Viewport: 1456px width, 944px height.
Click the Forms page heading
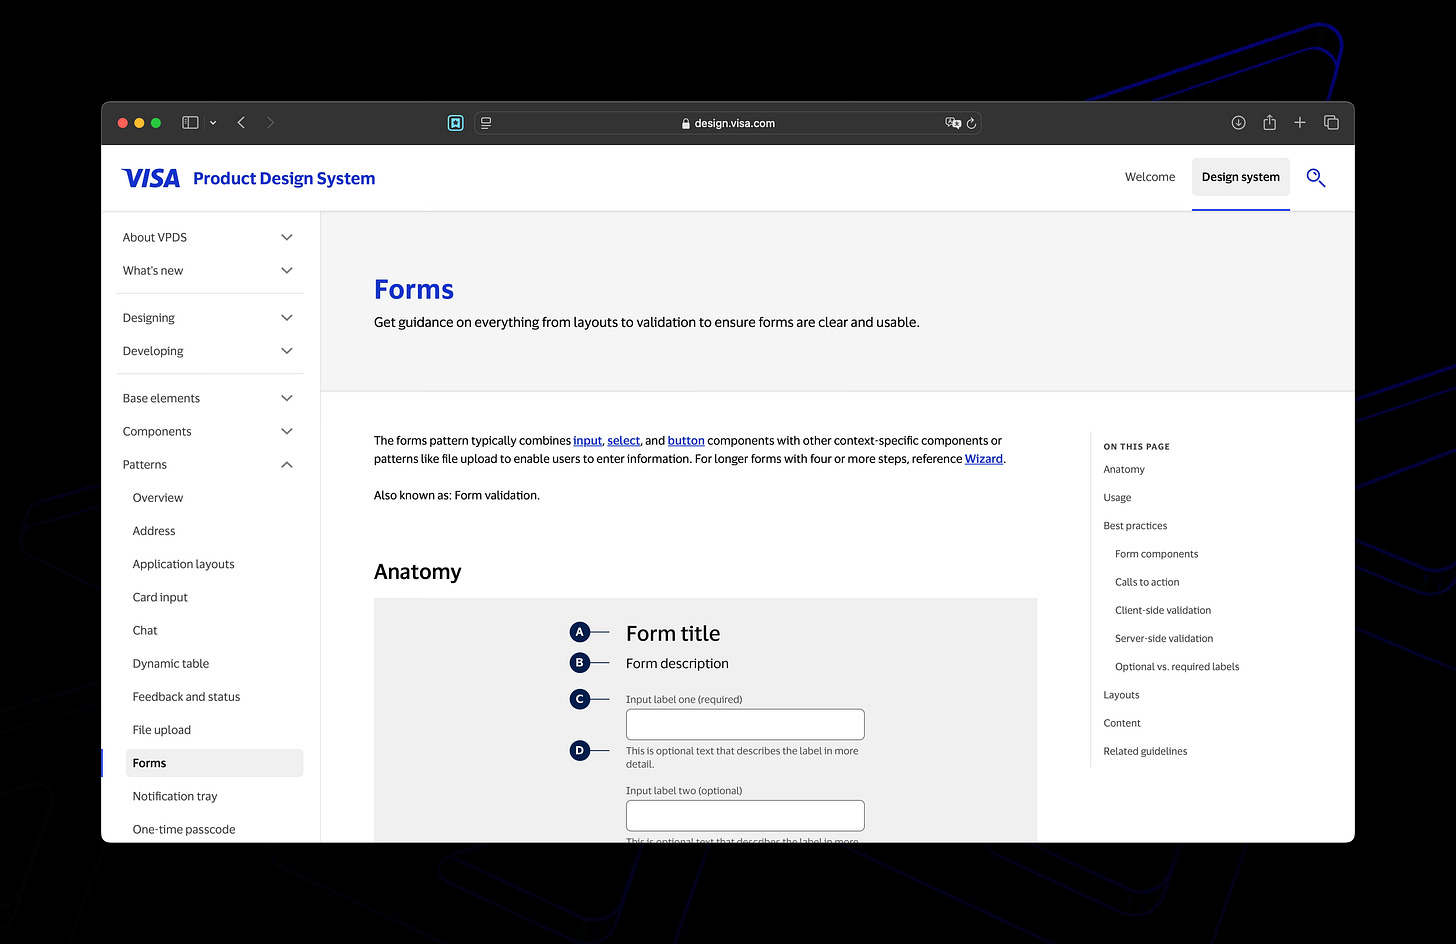(x=414, y=289)
